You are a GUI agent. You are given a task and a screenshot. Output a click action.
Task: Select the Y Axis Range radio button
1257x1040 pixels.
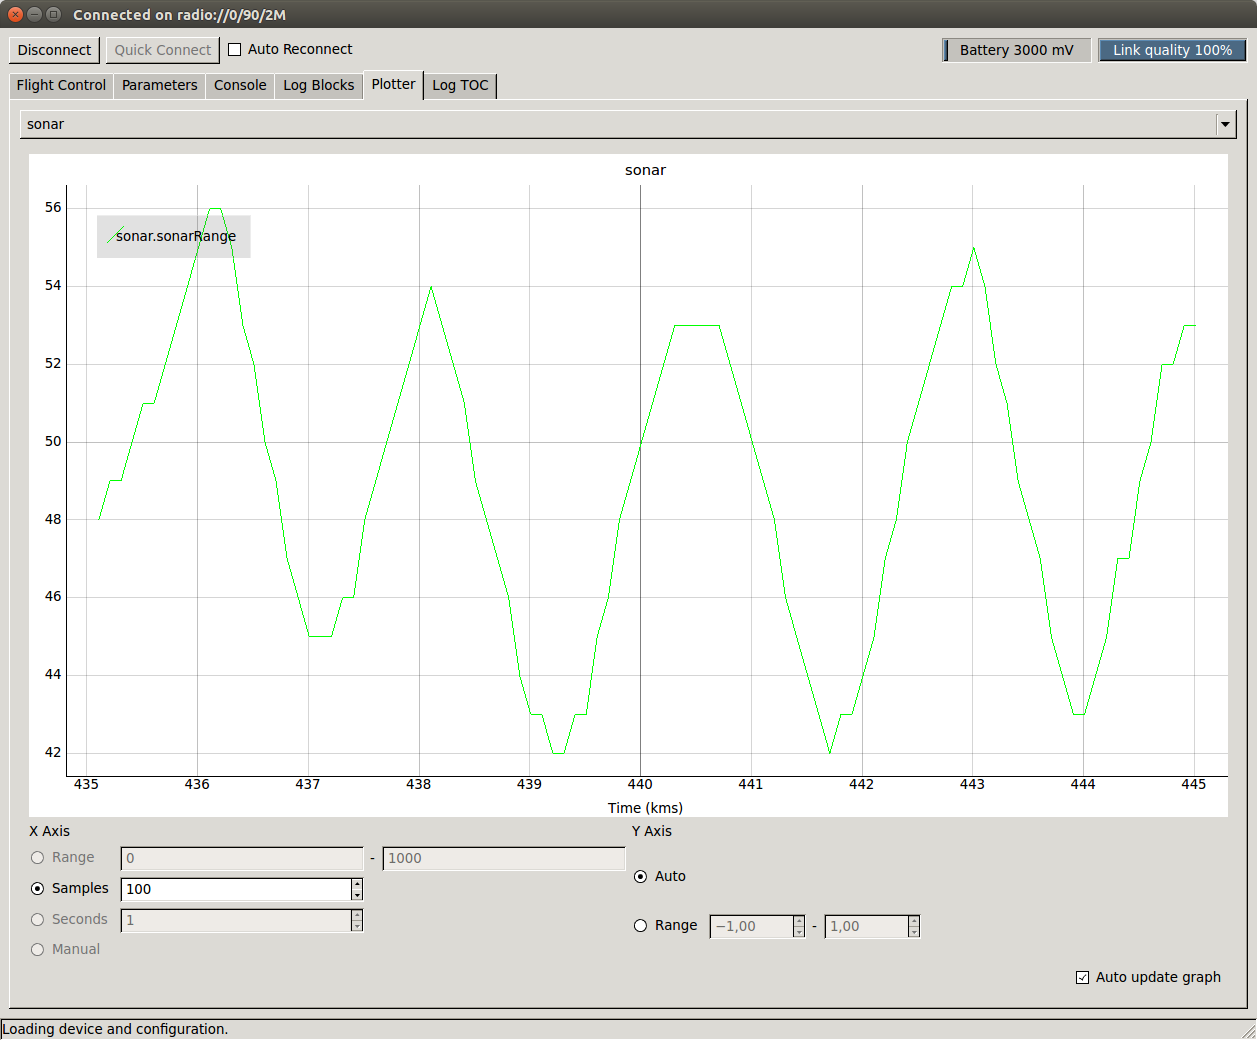coord(641,926)
